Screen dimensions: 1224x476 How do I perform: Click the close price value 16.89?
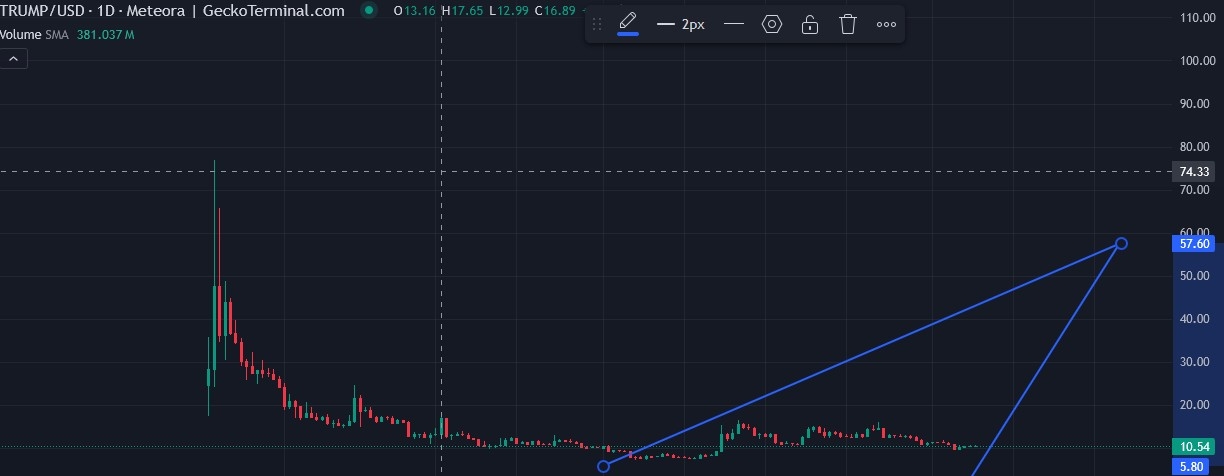(561, 11)
